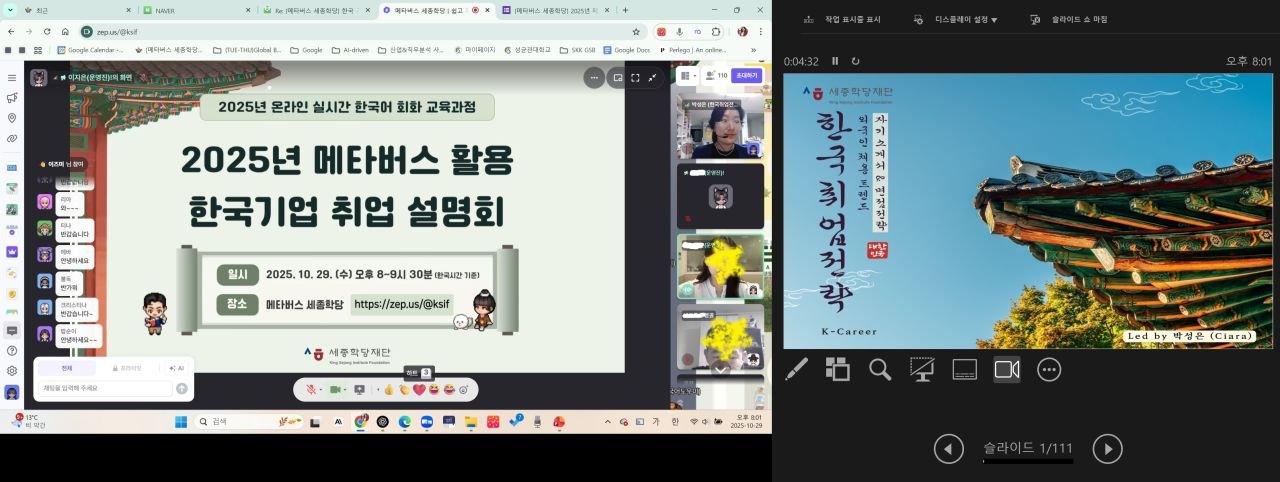Select the AI chat tab
Screen dimensions: 1280x482
(176, 368)
